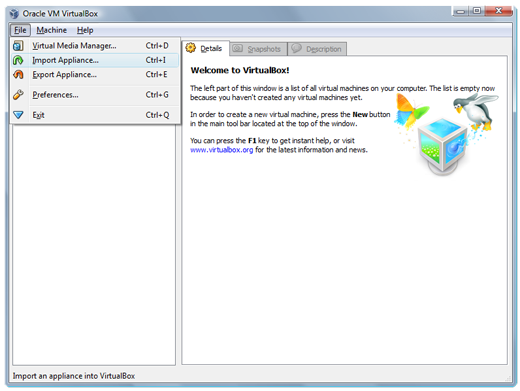Click the status bar text Import an appliance

click(74, 376)
